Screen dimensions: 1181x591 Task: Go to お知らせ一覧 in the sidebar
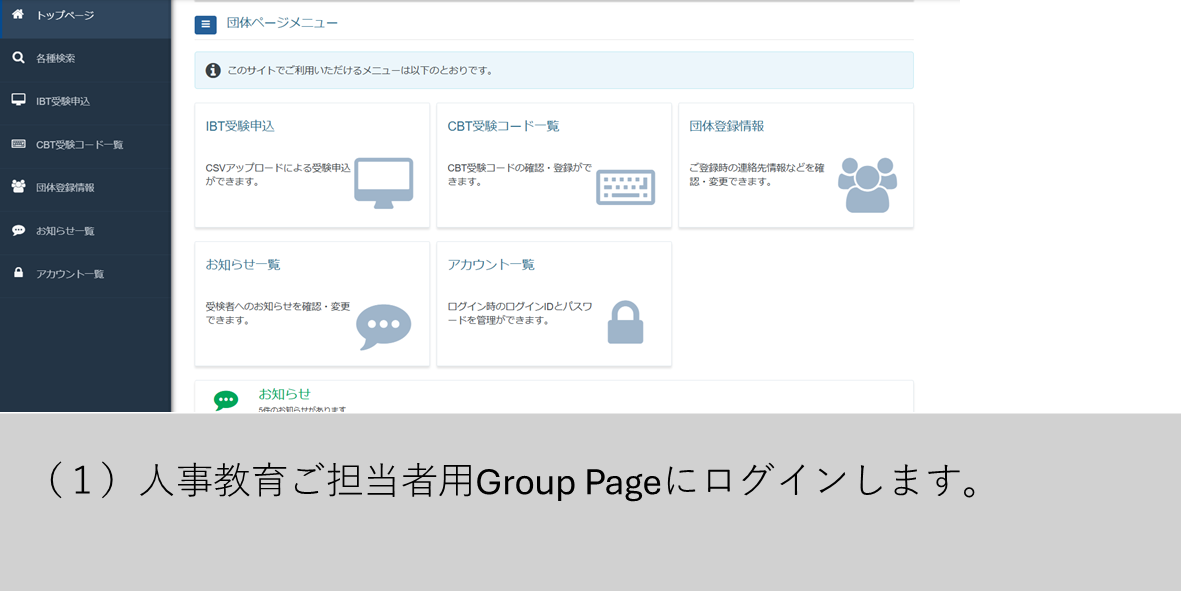tap(85, 231)
